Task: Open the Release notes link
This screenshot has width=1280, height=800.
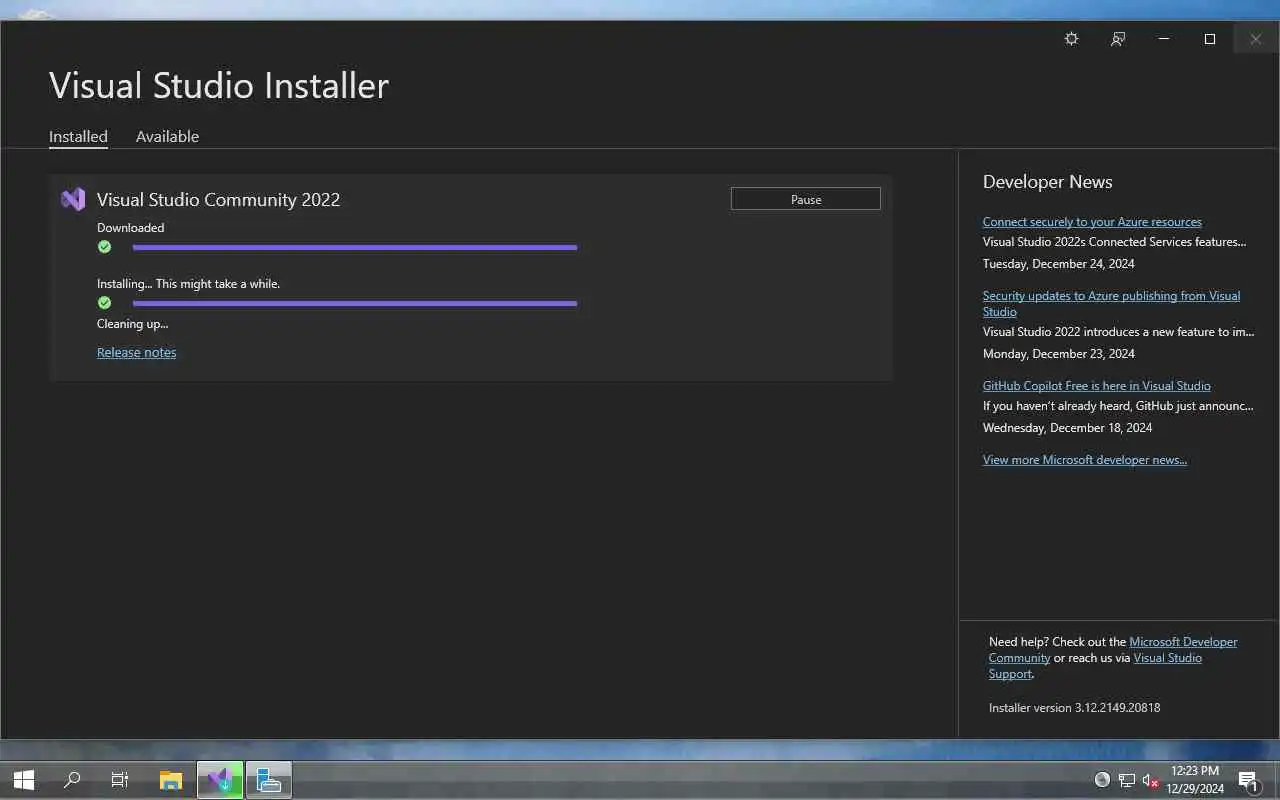Action: (x=137, y=352)
